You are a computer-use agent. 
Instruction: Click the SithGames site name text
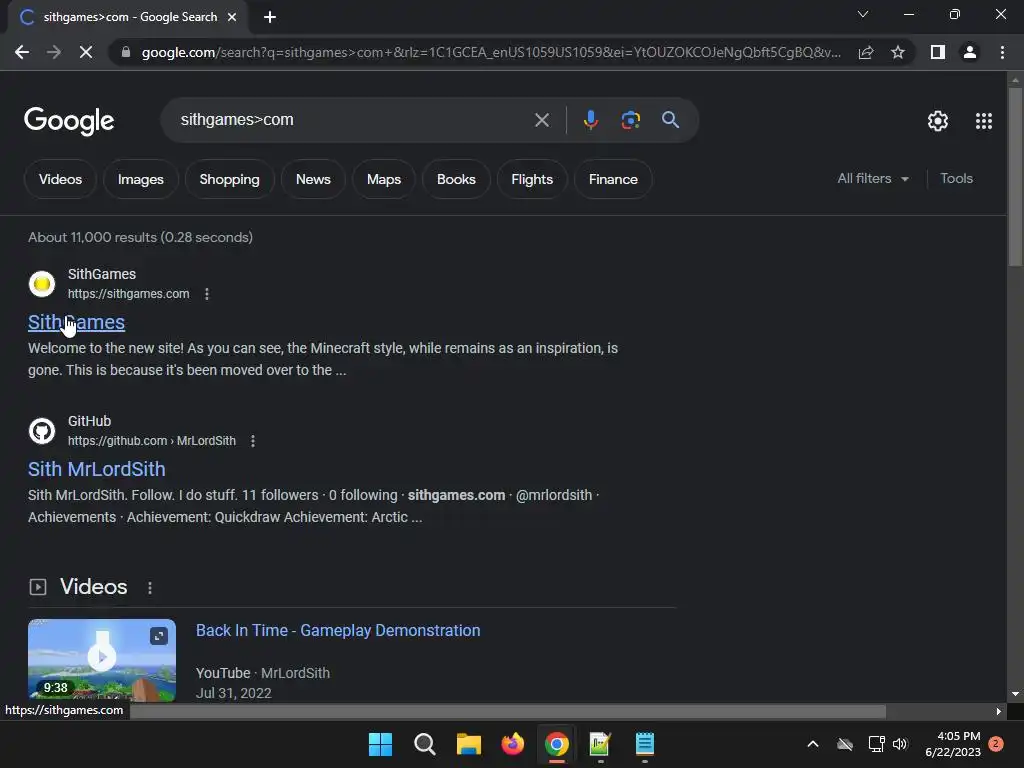point(102,274)
